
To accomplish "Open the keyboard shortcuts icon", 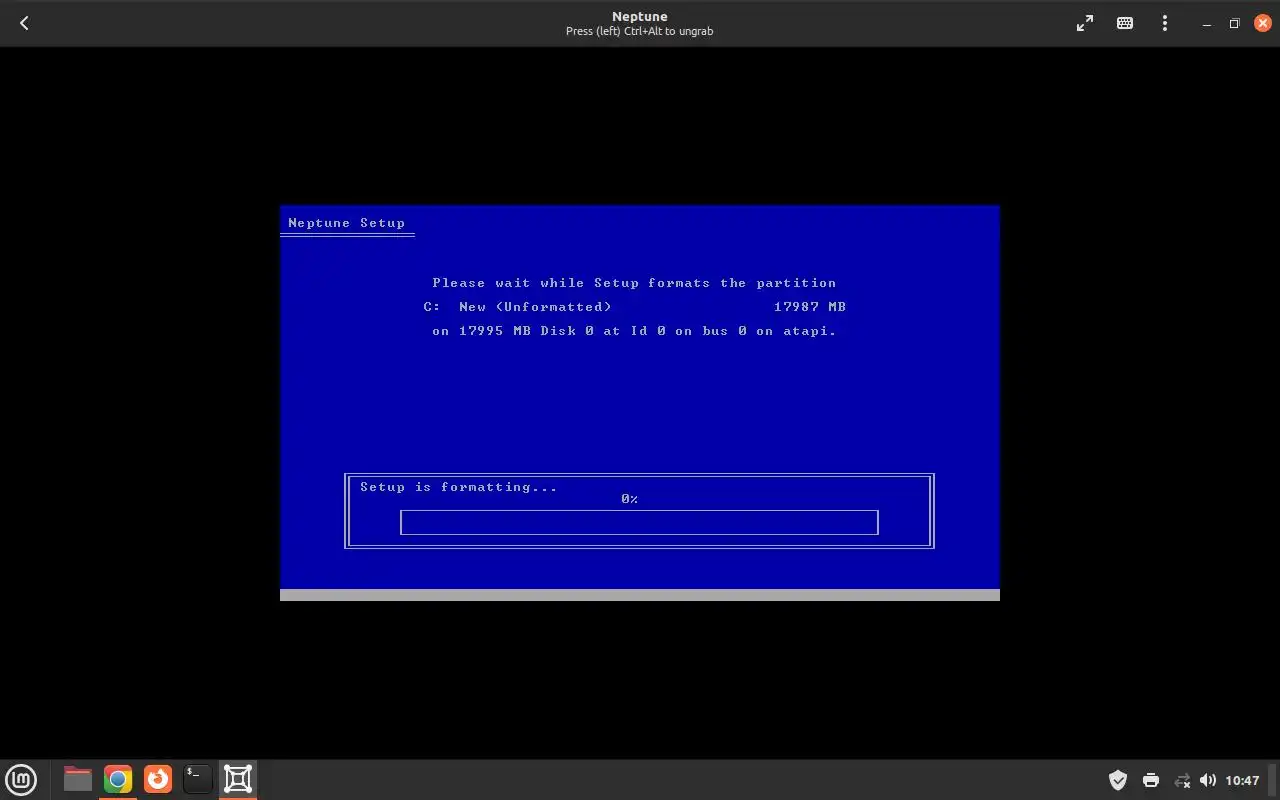I will pyautogui.click(x=1125, y=23).
